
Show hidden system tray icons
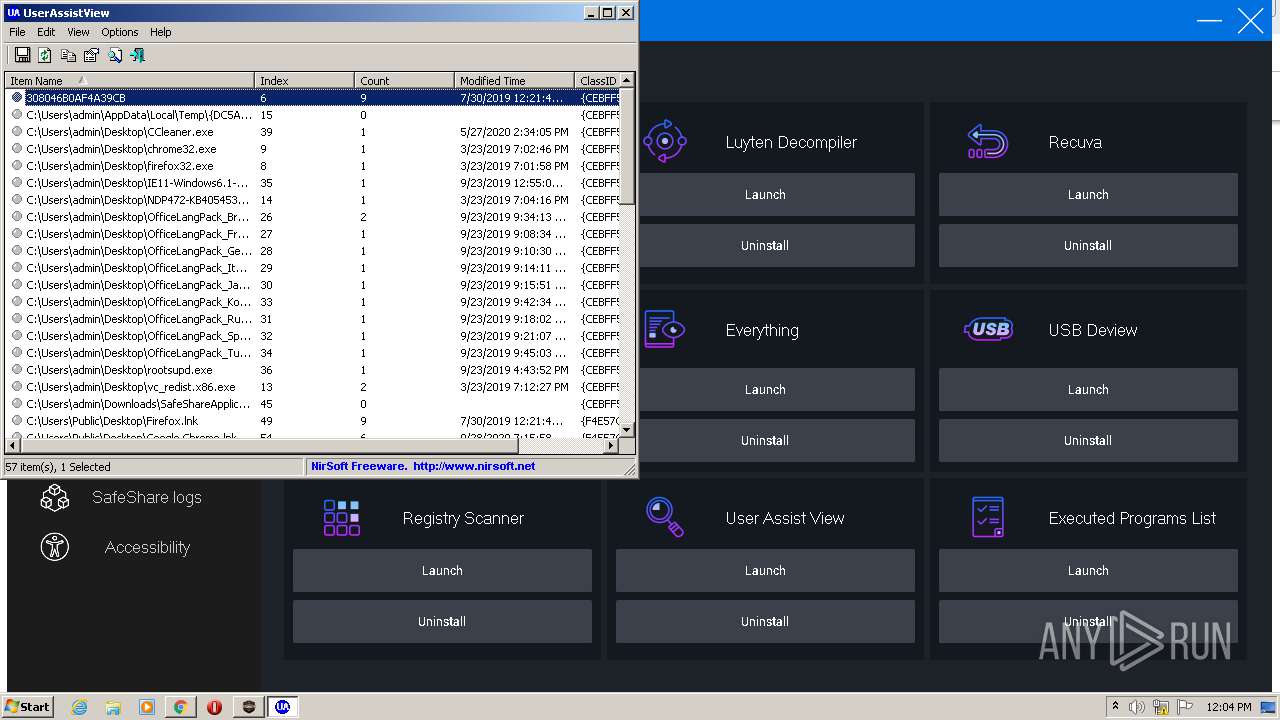(1115, 707)
